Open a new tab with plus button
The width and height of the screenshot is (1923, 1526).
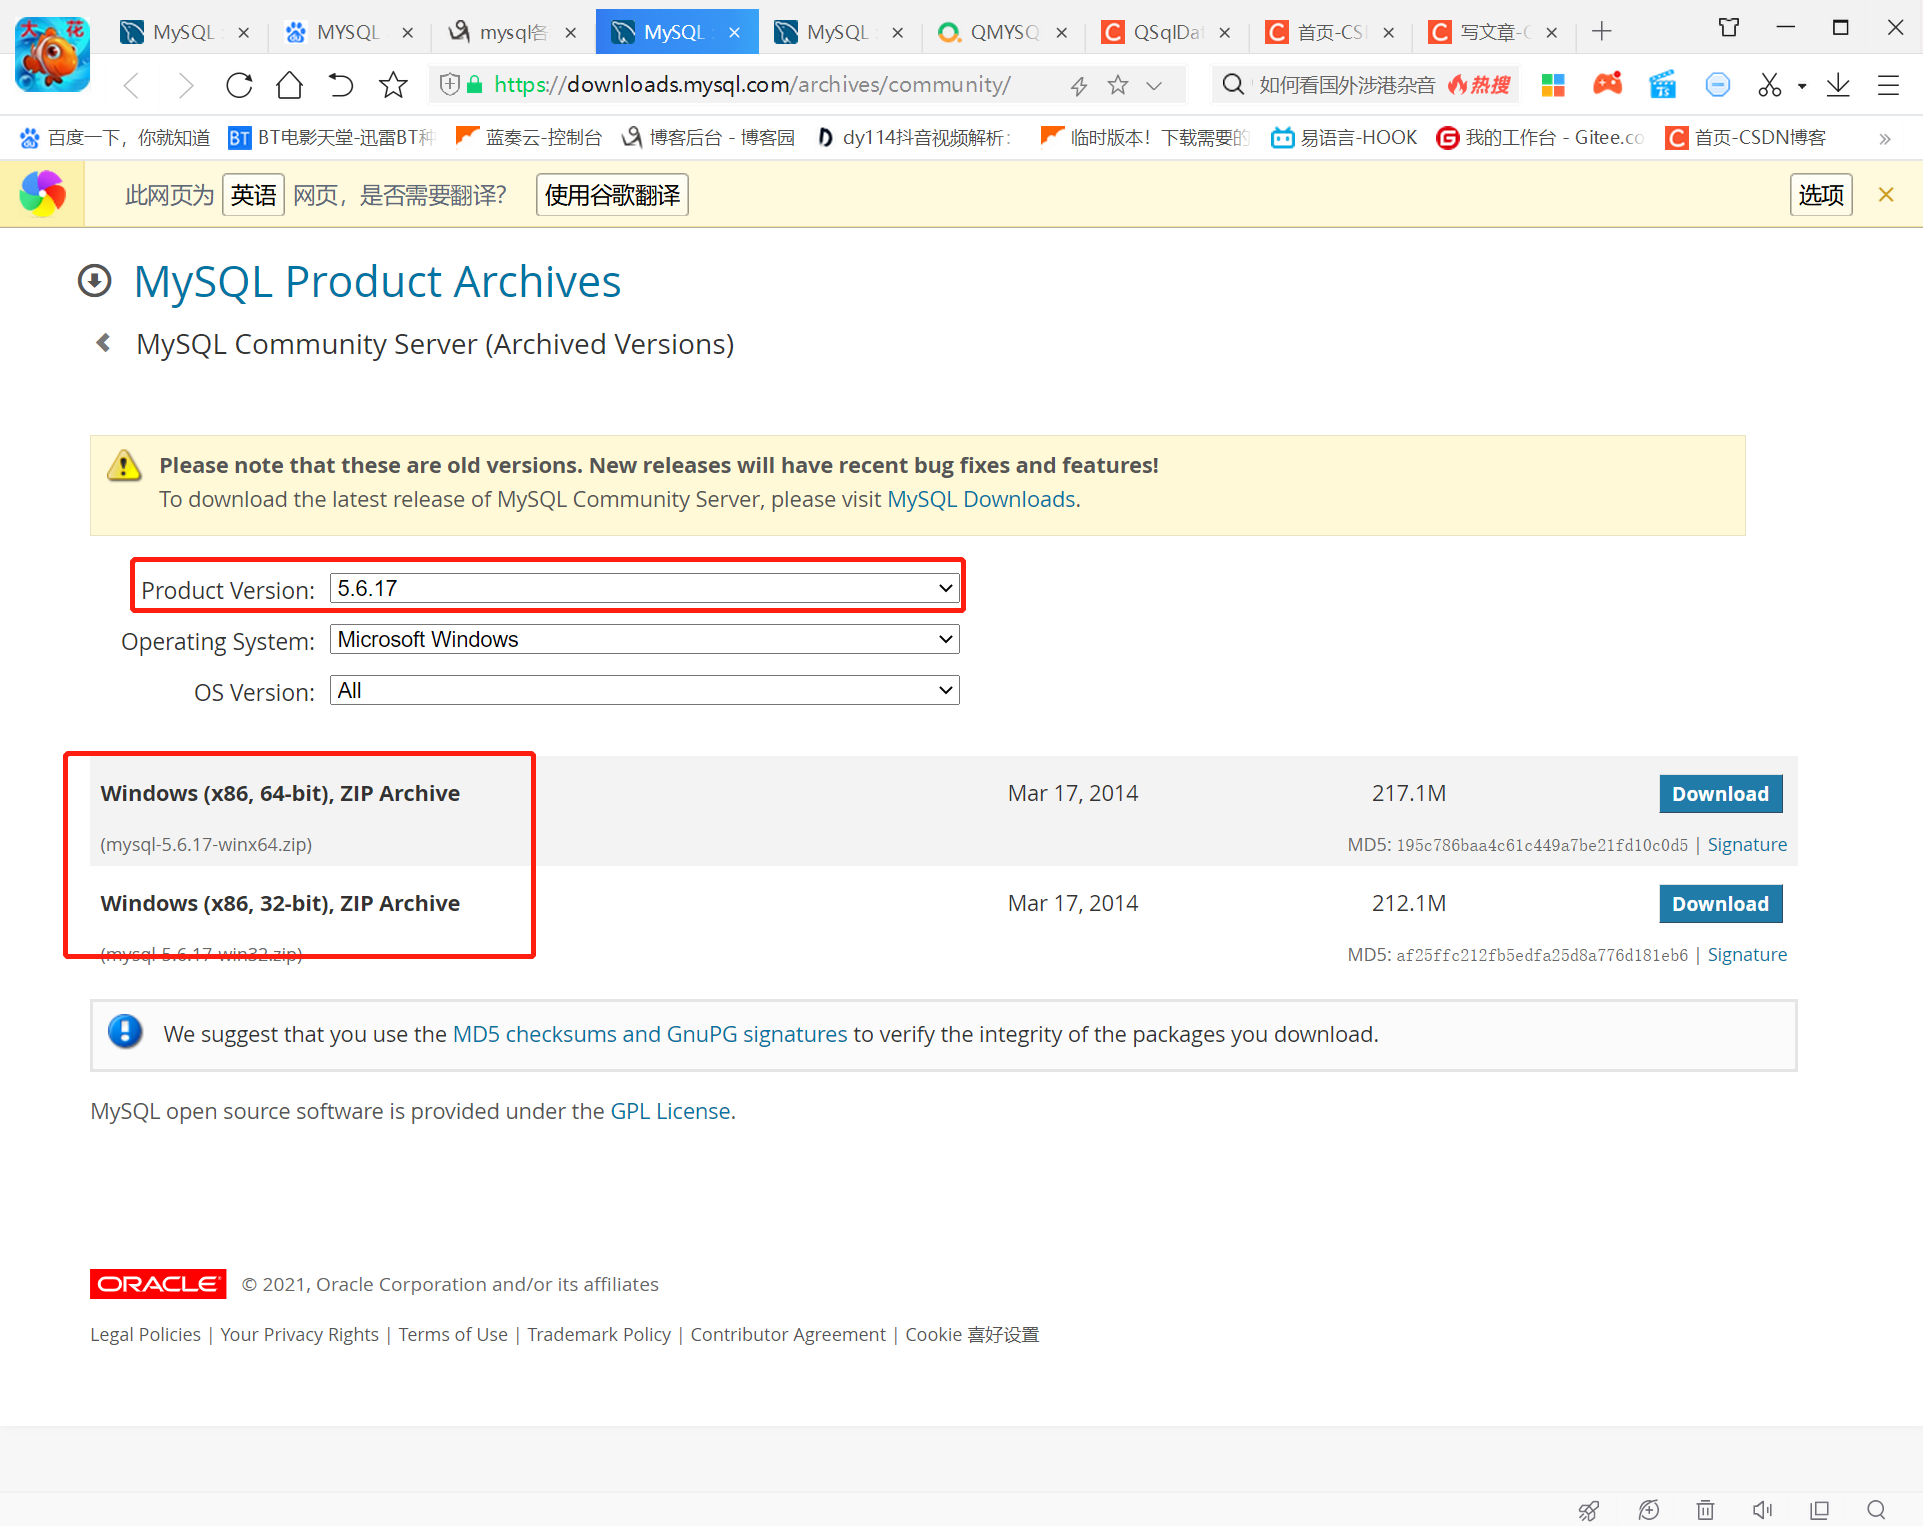(1602, 32)
